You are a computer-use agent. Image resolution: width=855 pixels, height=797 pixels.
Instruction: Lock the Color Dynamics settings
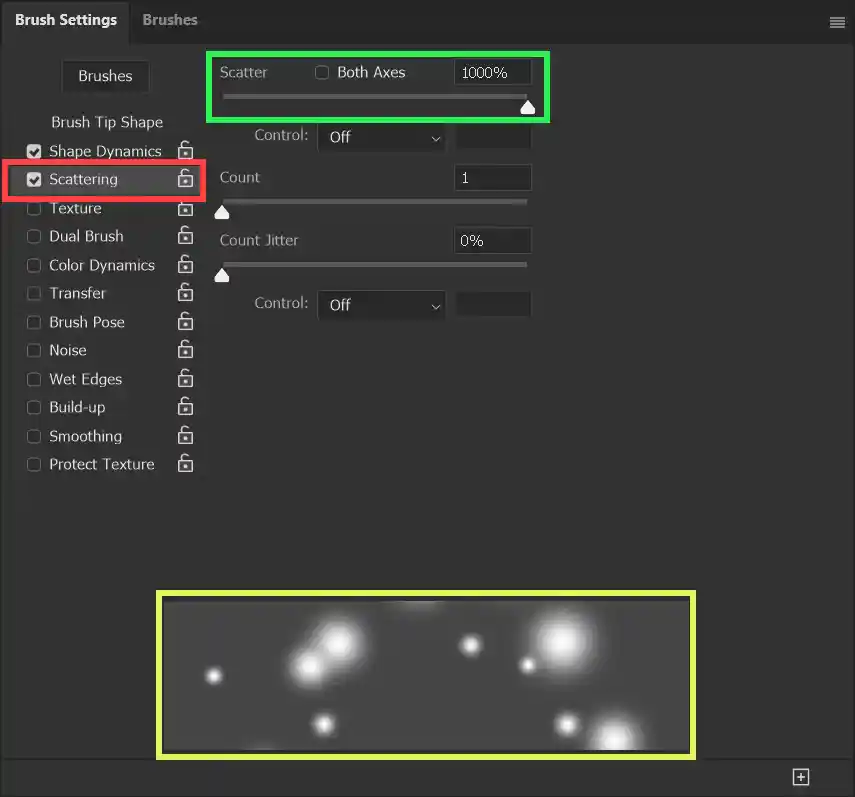click(185, 265)
